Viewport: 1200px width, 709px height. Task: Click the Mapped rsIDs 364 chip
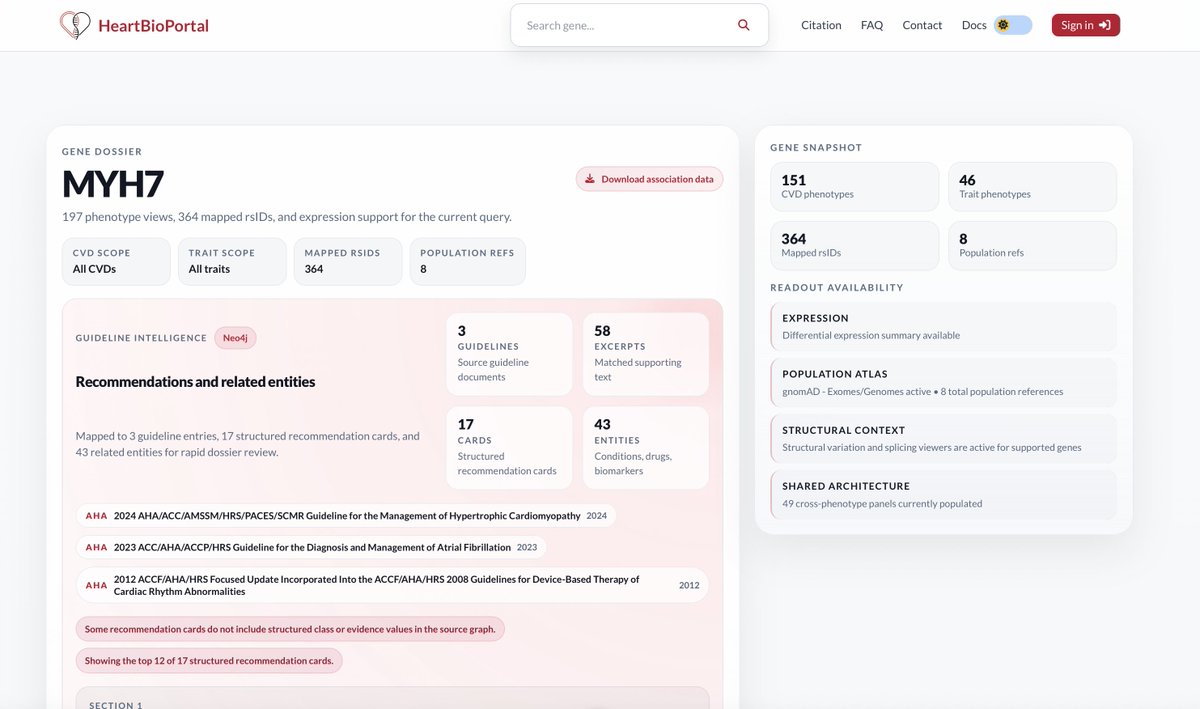coord(348,261)
